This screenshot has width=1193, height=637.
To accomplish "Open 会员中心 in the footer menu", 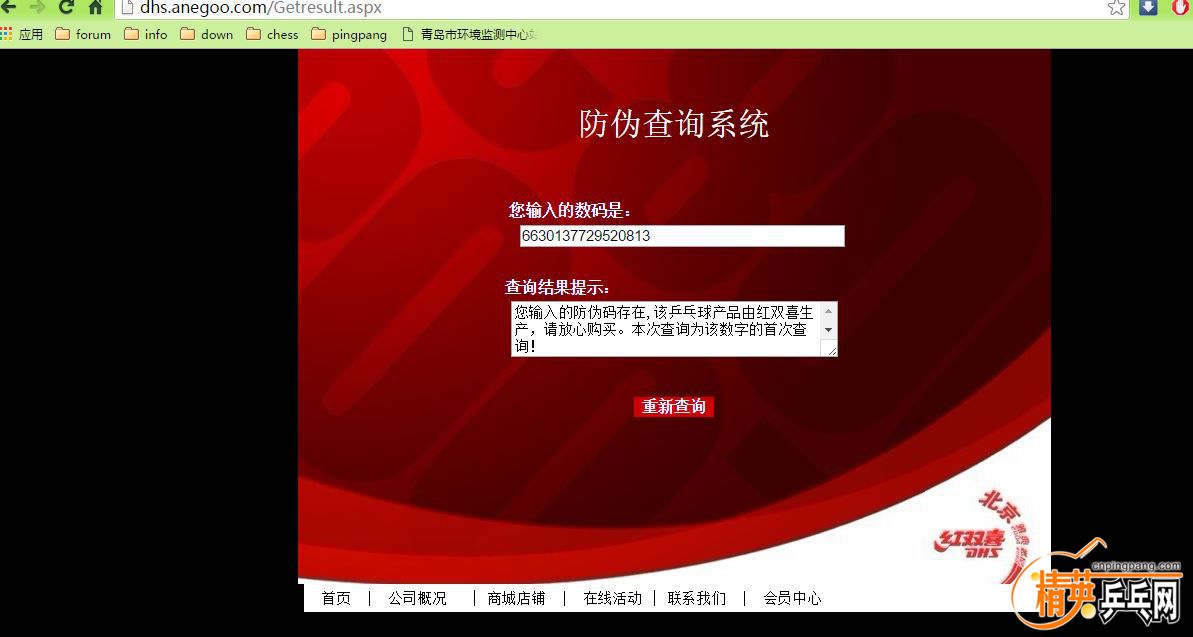I will click(x=792, y=598).
